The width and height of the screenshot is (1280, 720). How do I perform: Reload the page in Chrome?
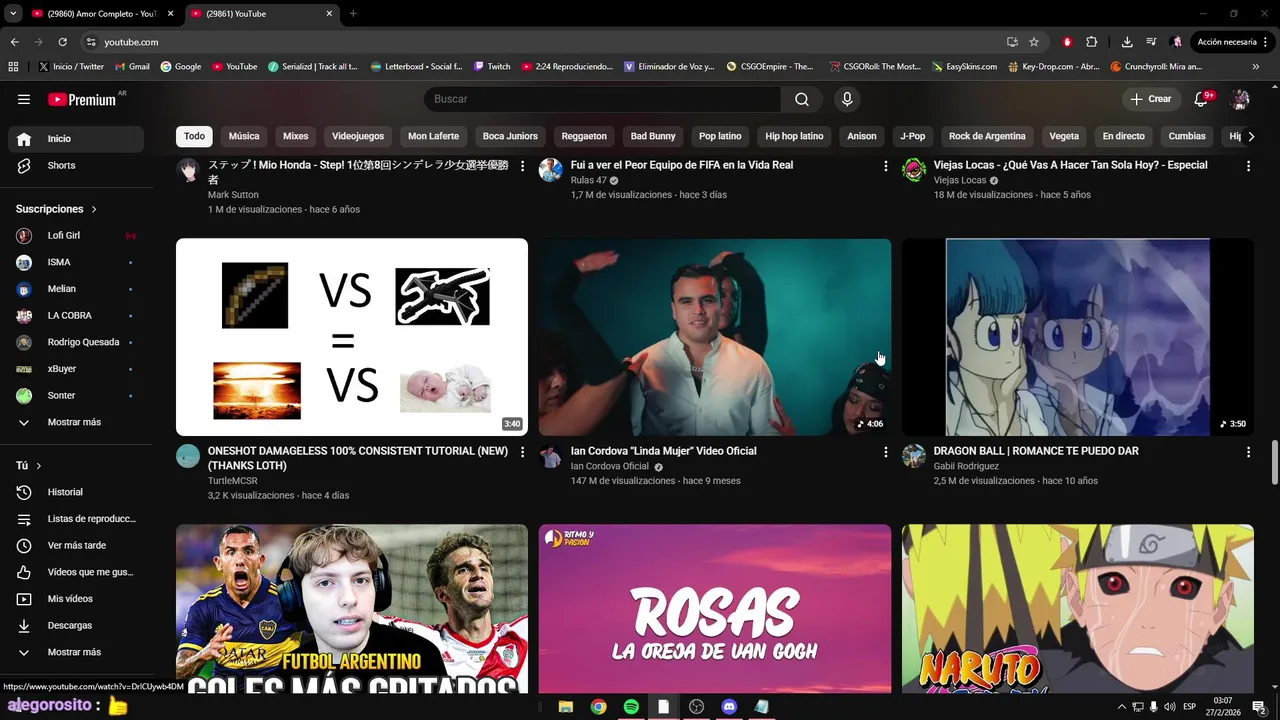pos(62,42)
